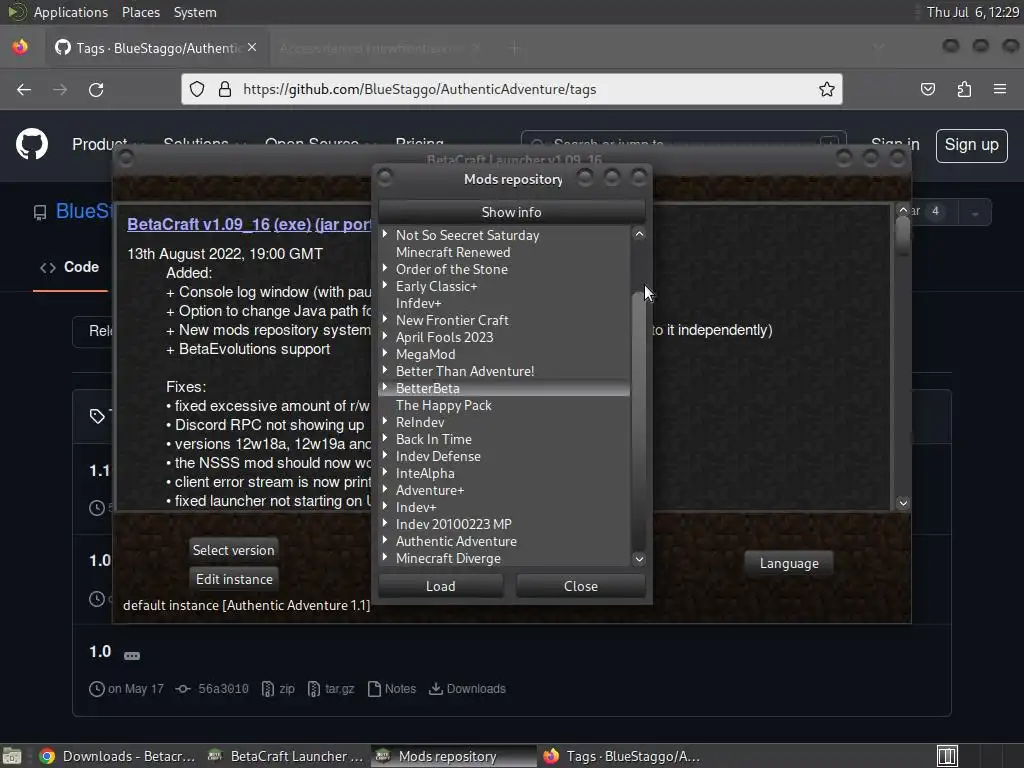Click the ellipsis button next to tag 1.0

pos(132,656)
